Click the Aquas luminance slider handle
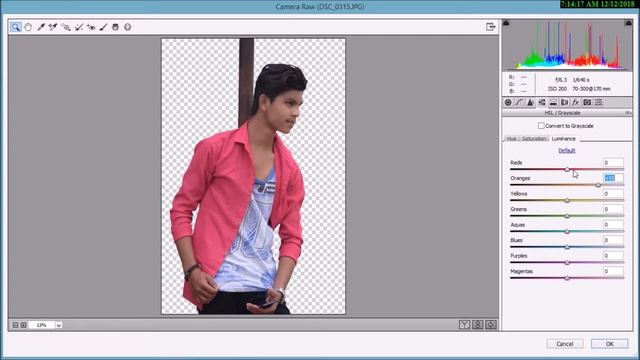The height and width of the screenshot is (360, 640). [567, 231]
